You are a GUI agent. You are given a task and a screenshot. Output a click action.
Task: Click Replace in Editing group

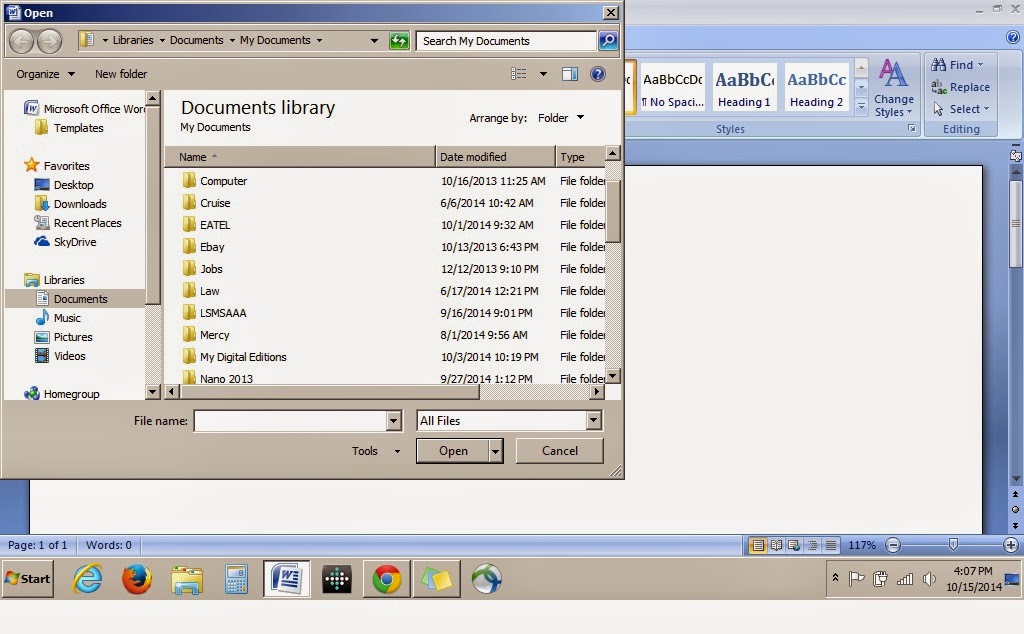(x=960, y=87)
